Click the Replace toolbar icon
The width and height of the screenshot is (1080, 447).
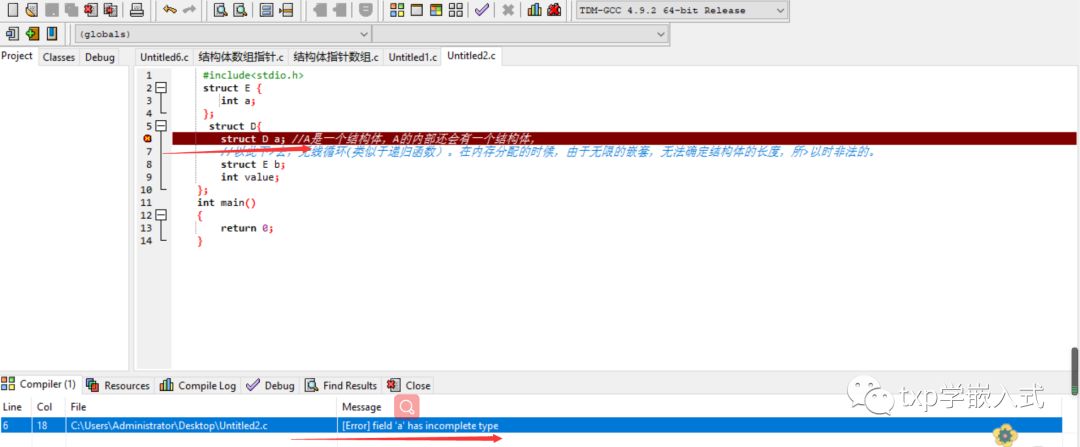pyautogui.click(x=240, y=10)
